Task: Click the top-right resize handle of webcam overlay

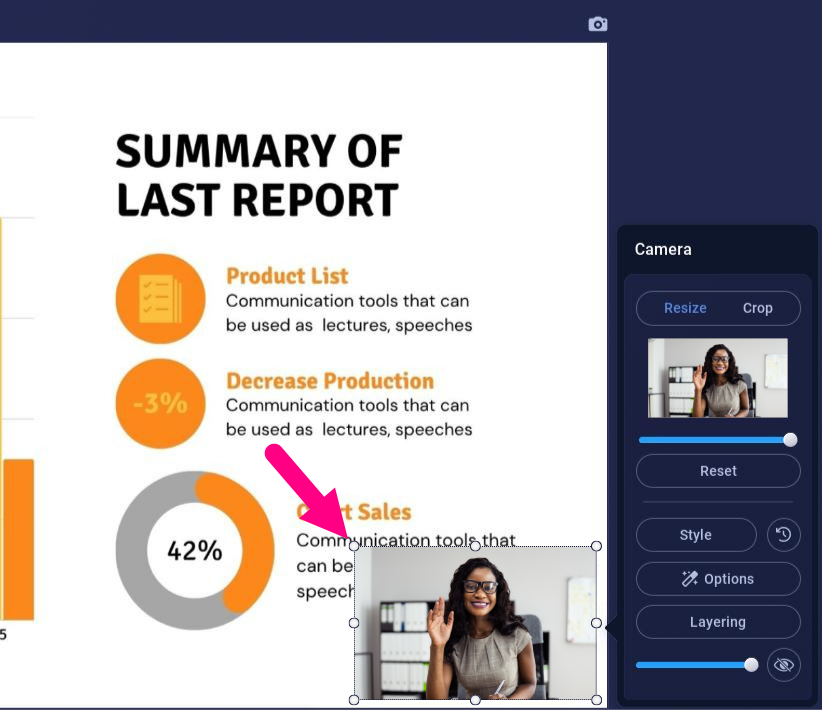Action: (597, 546)
